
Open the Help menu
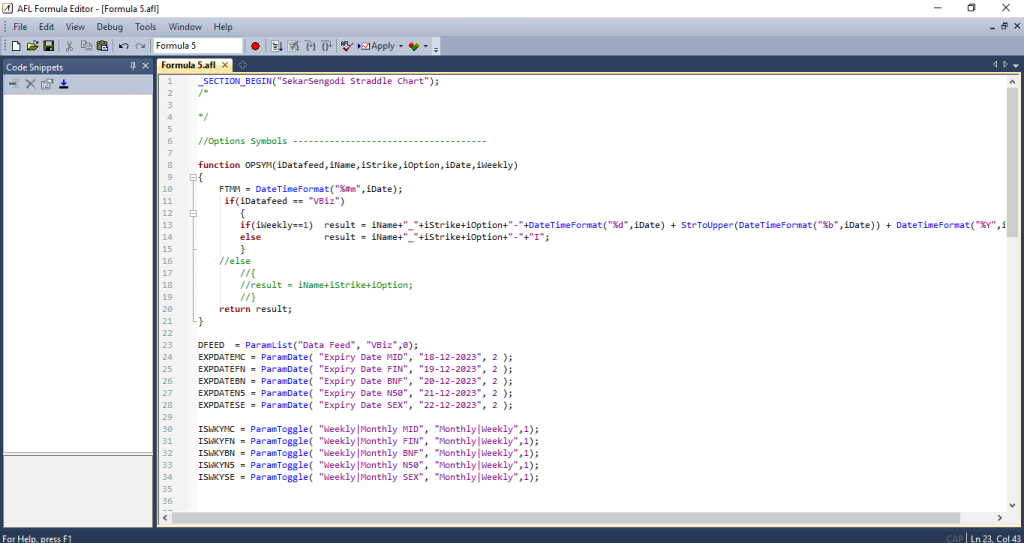pos(223,27)
